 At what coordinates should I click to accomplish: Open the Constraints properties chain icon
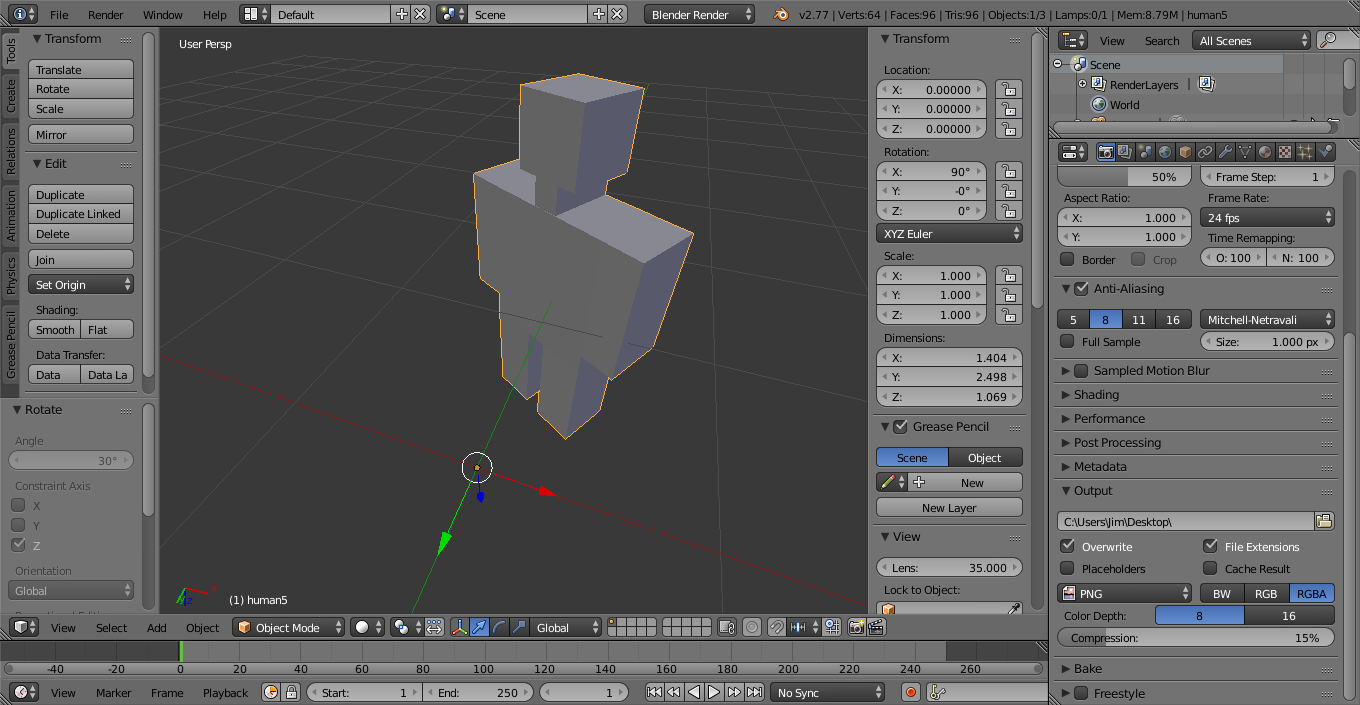(x=1205, y=152)
